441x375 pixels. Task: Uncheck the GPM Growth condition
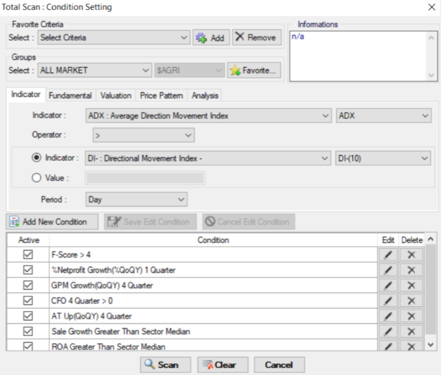coord(28,285)
